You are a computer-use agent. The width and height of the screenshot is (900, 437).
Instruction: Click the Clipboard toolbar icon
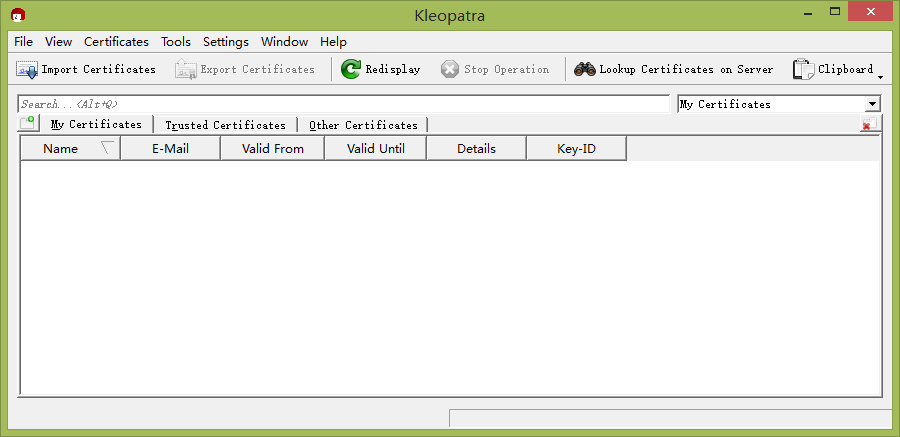pyautogui.click(x=803, y=69)
